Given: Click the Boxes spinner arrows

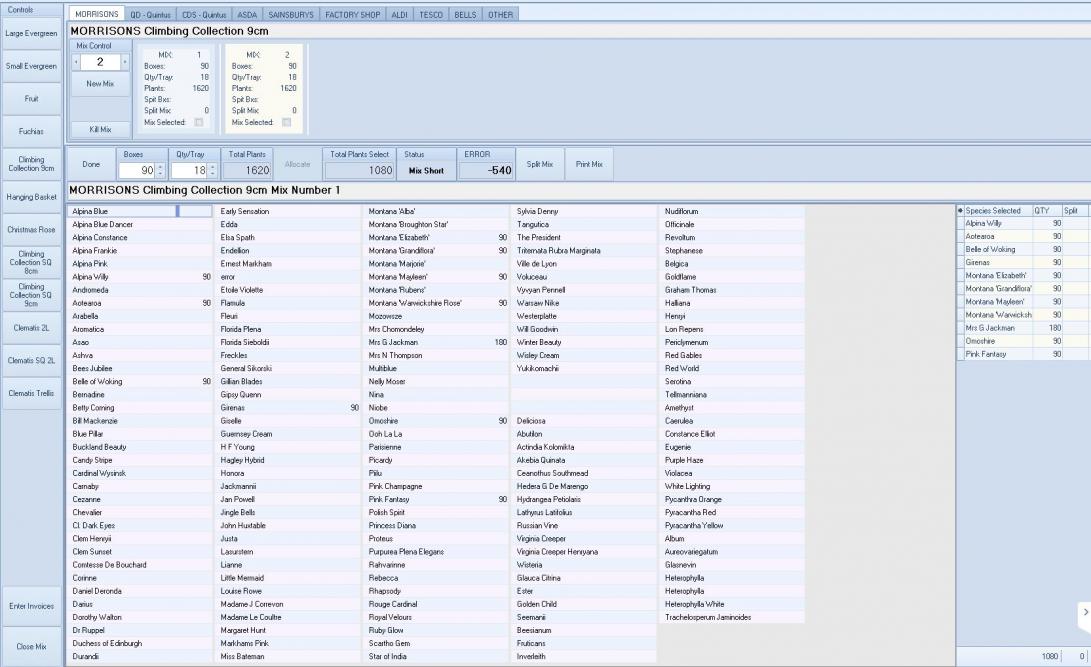Looking at the screenshot, I should click(x=161, y=170).
